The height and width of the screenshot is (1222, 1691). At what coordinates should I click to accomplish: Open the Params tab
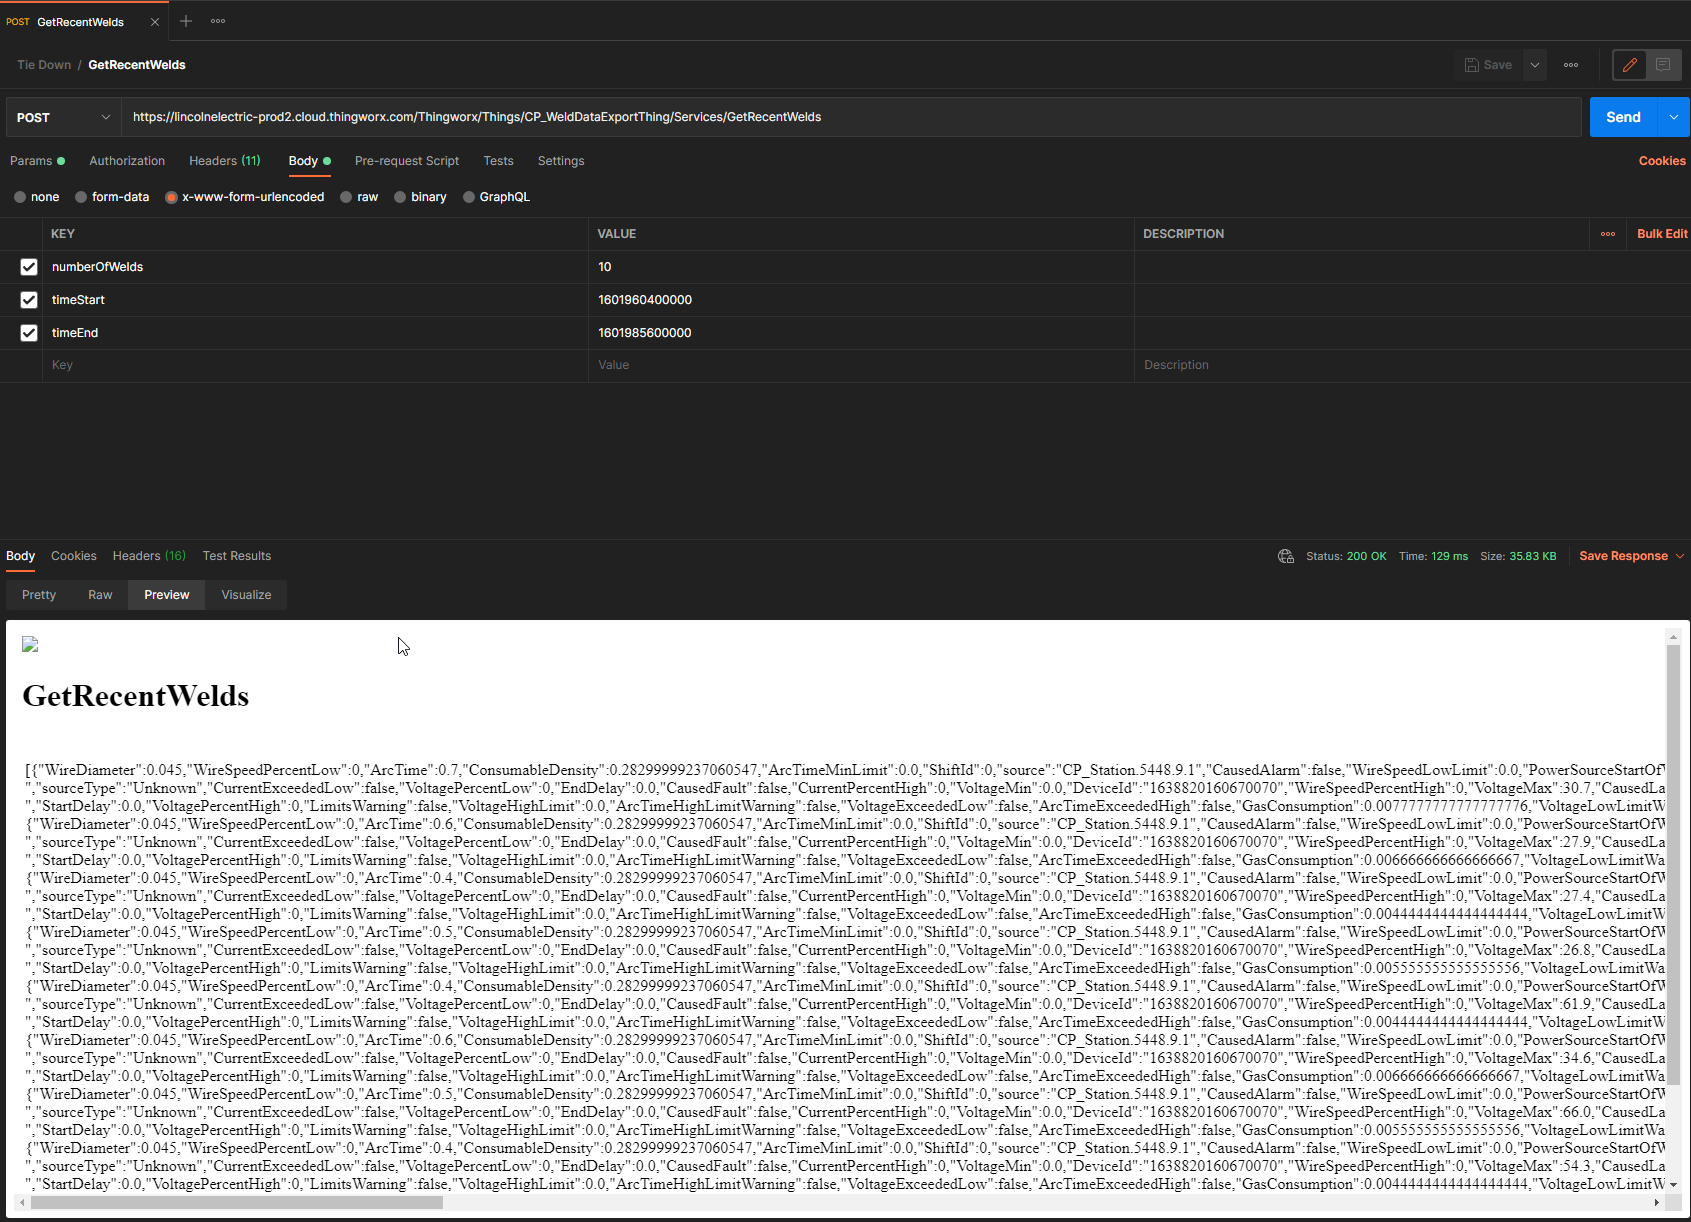(x=37, y=161)
